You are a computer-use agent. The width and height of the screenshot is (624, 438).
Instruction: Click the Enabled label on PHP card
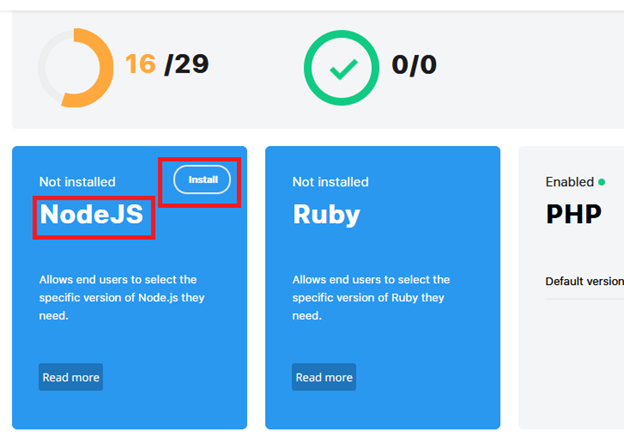569,182
